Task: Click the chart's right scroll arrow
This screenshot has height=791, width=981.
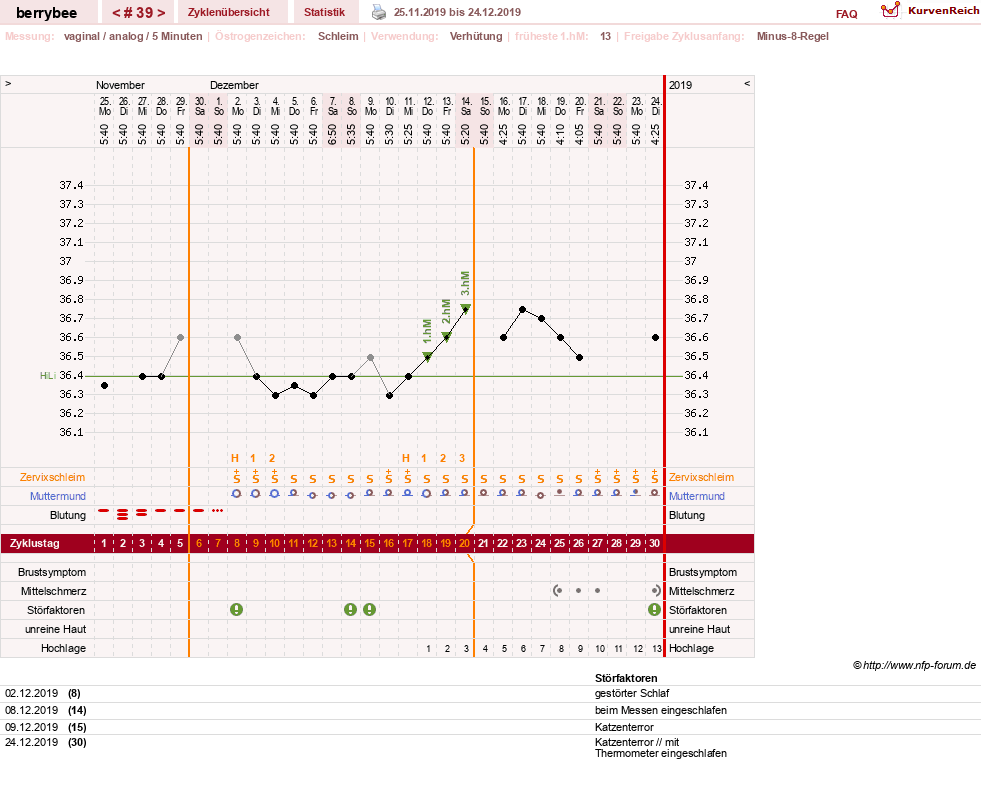Action: coord(747,83)
